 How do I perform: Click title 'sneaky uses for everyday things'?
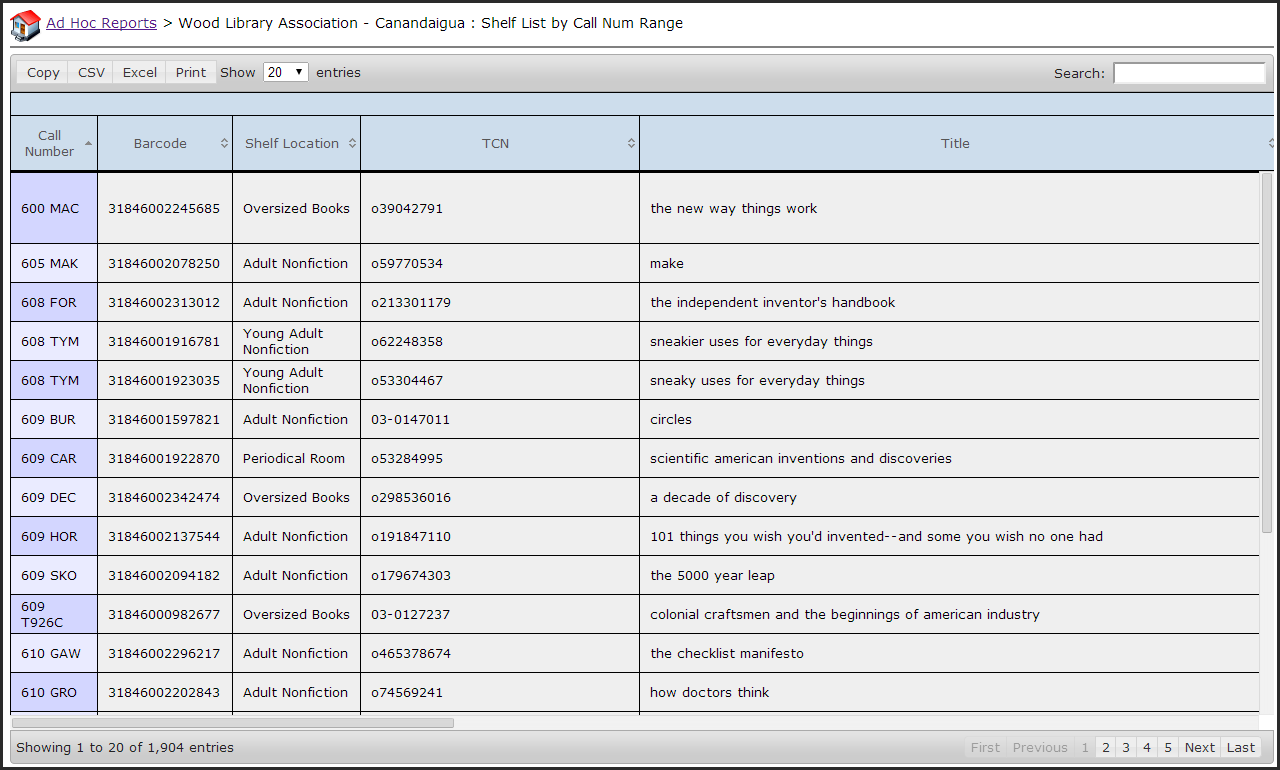point(757,381)
